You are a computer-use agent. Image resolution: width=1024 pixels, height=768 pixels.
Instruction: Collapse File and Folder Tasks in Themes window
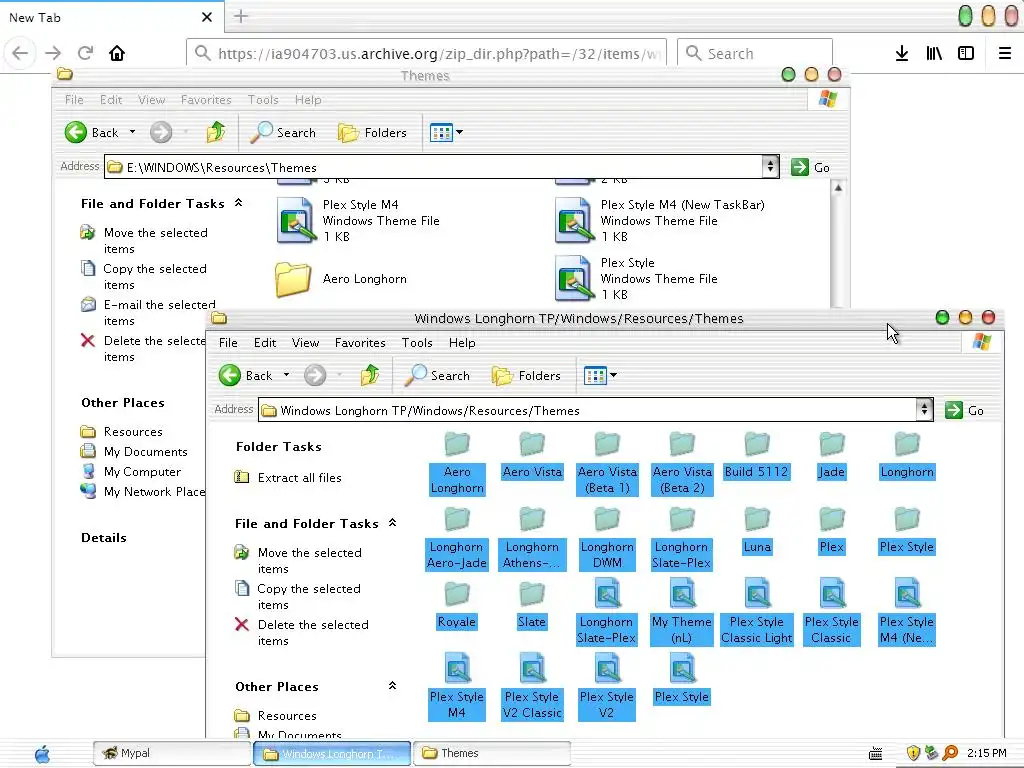pos(238,203)
